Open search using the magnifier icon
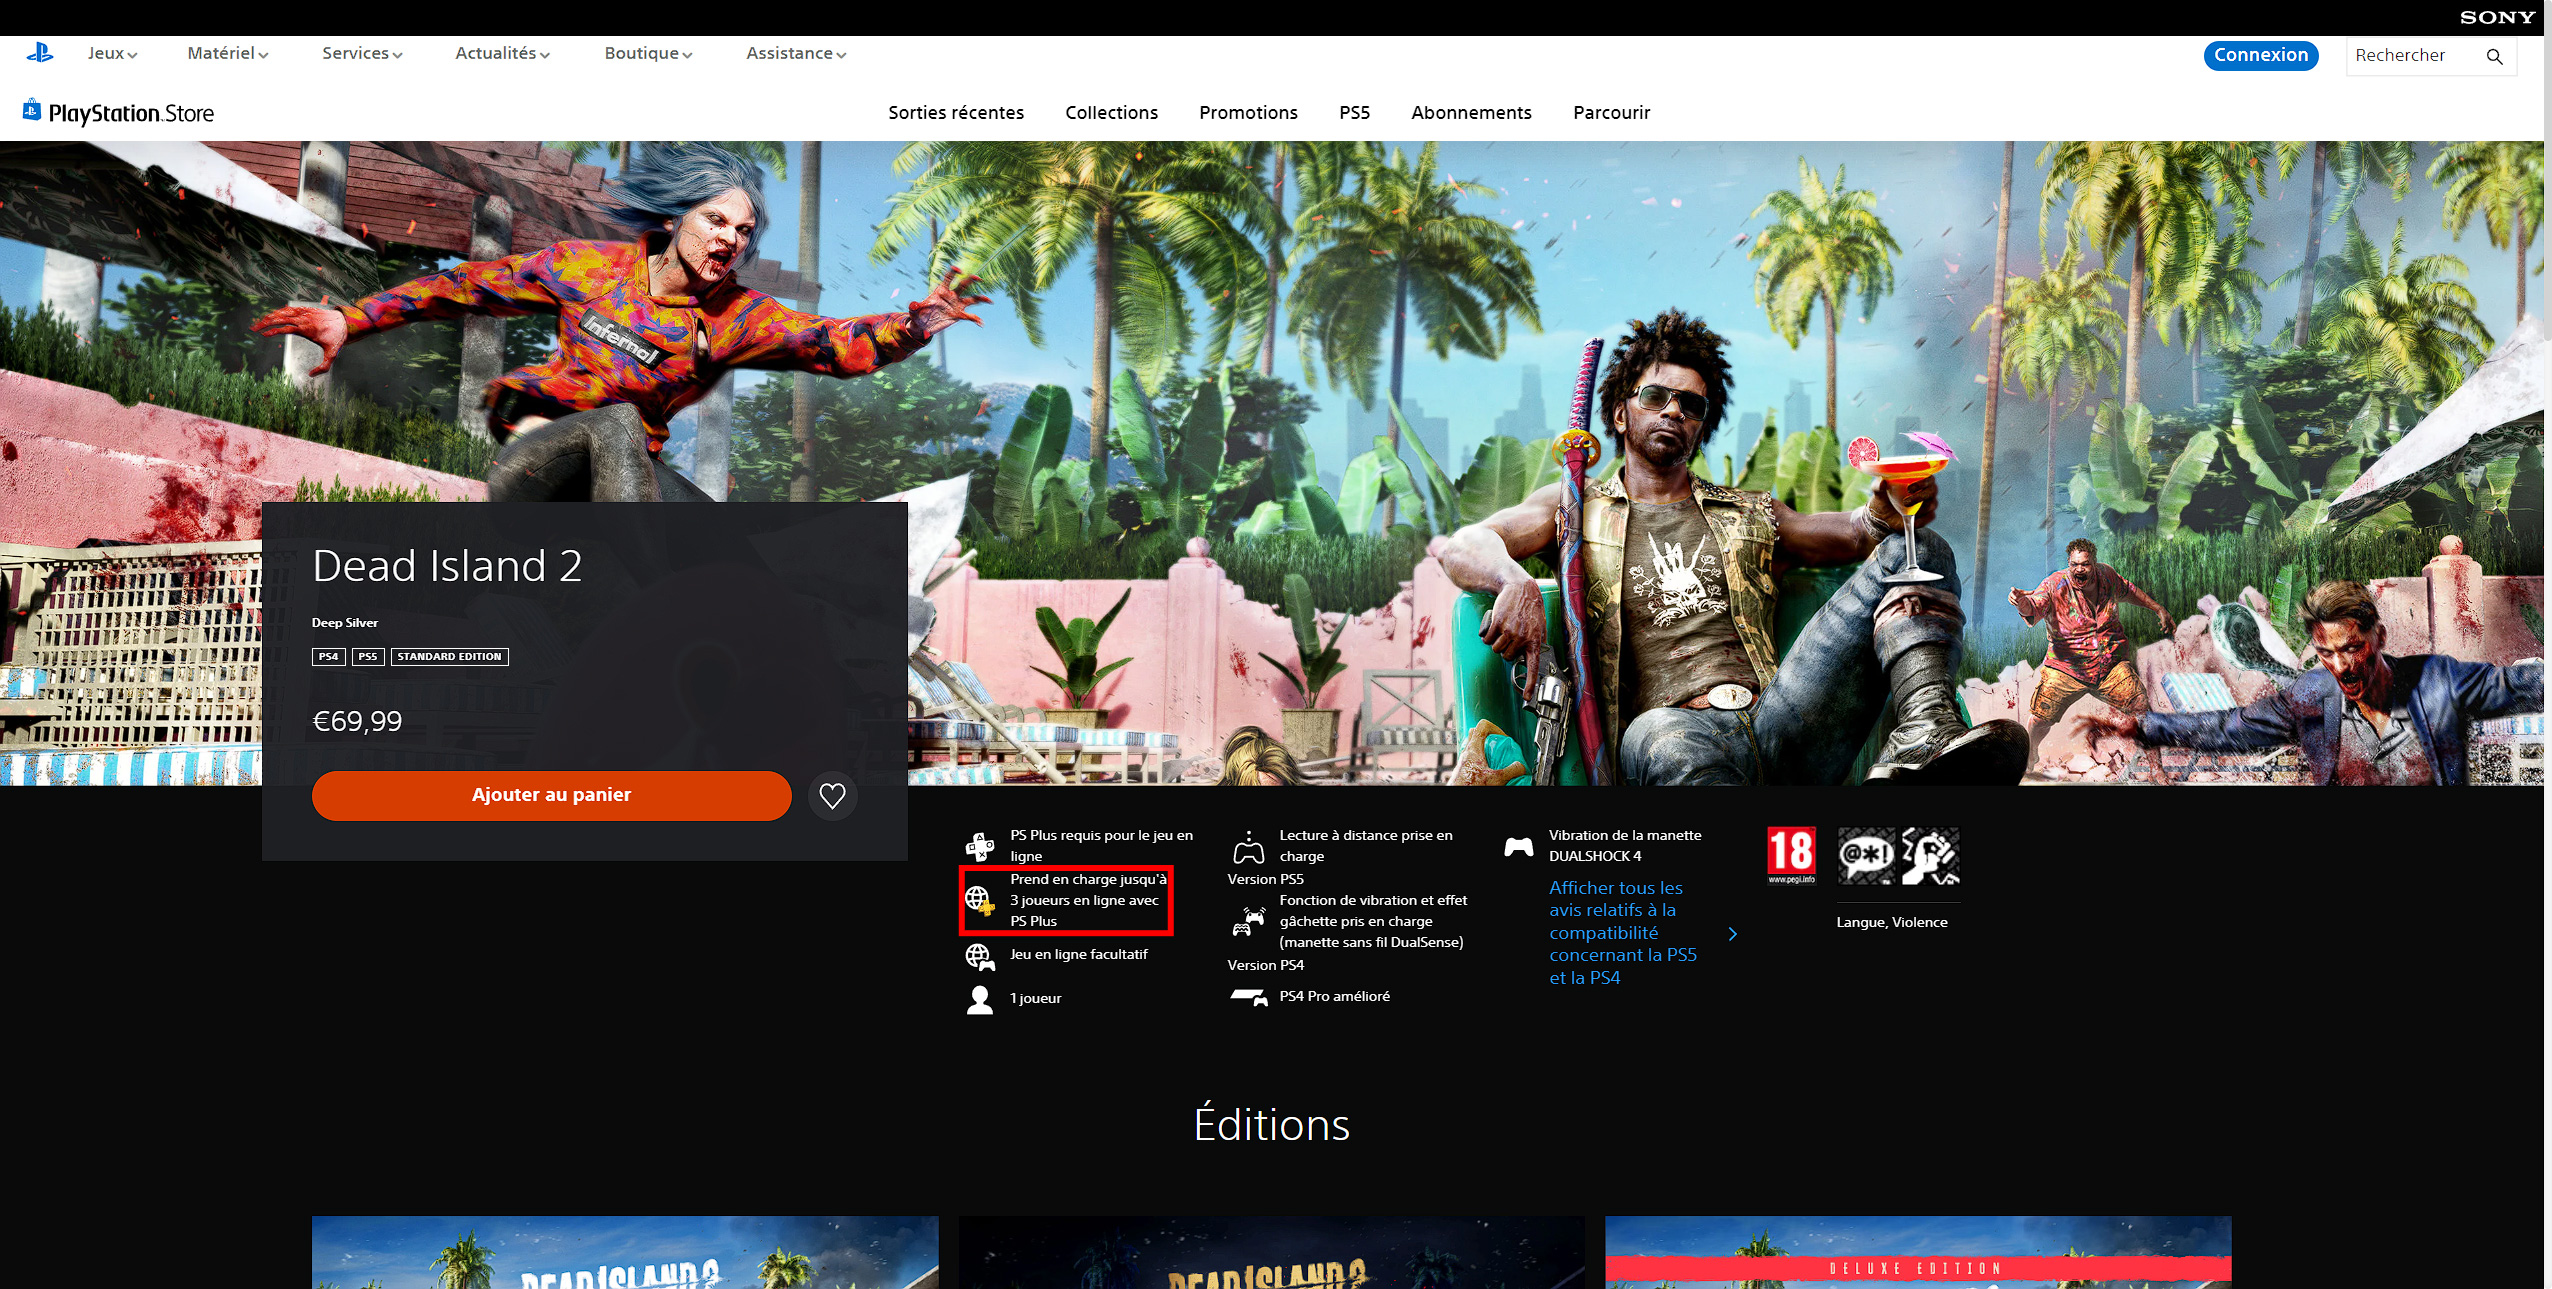Screen dimensions: 2552x1289 coord(2496,56)
